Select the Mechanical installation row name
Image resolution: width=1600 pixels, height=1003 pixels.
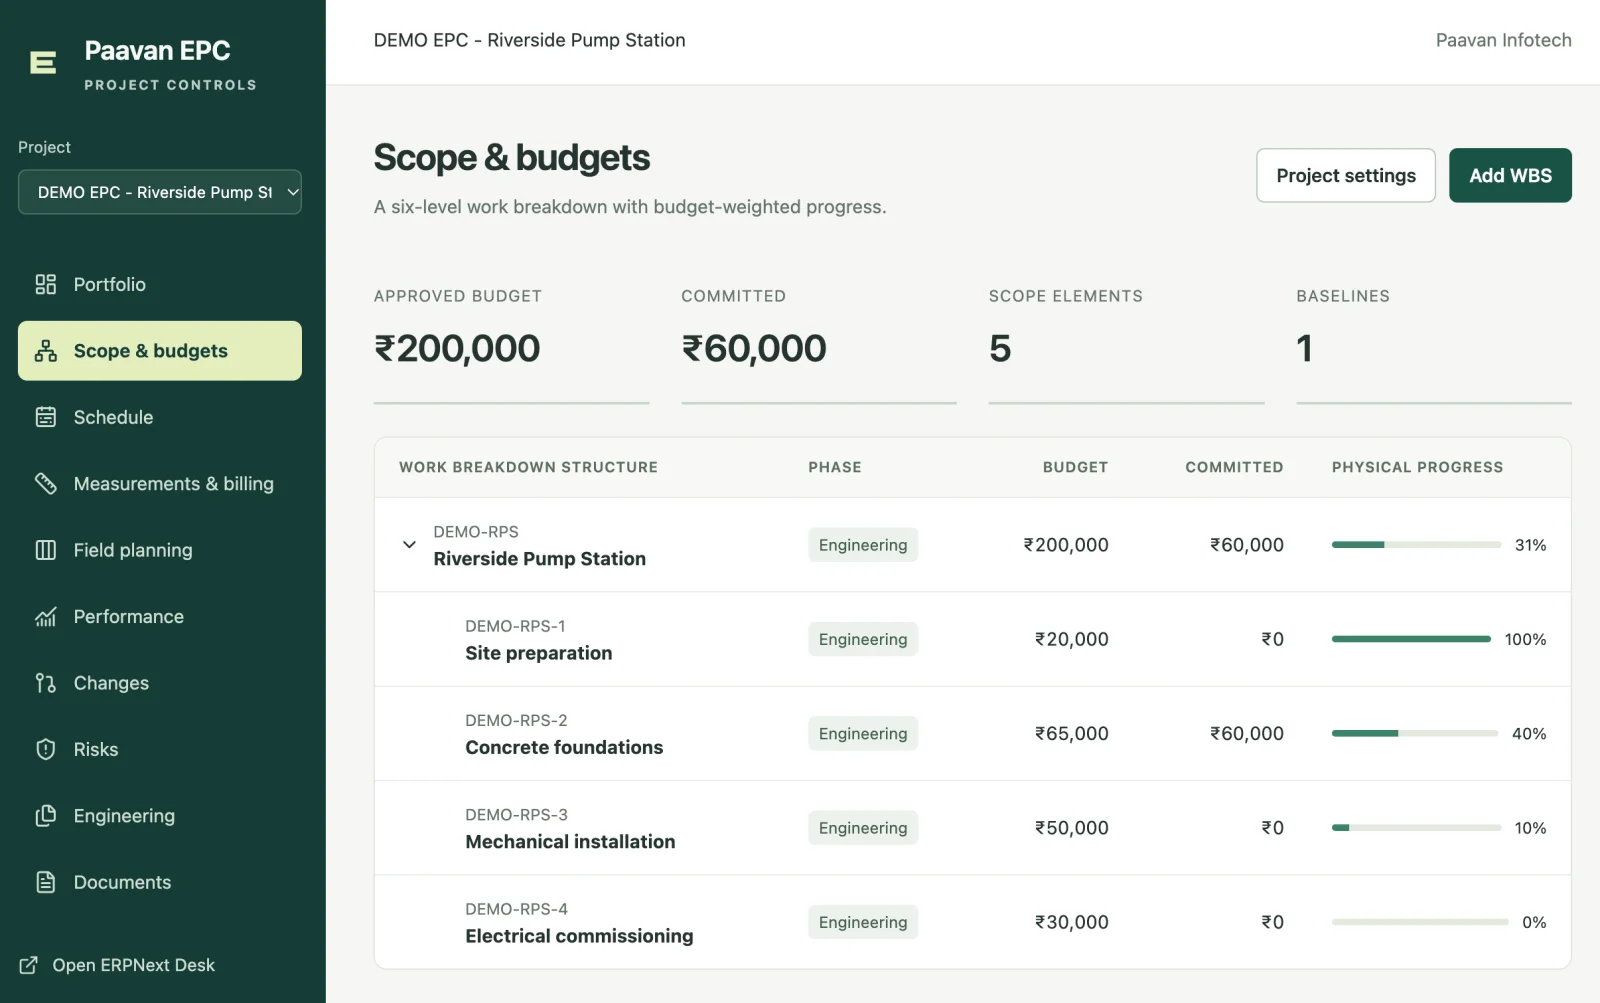tap(570, 842)
